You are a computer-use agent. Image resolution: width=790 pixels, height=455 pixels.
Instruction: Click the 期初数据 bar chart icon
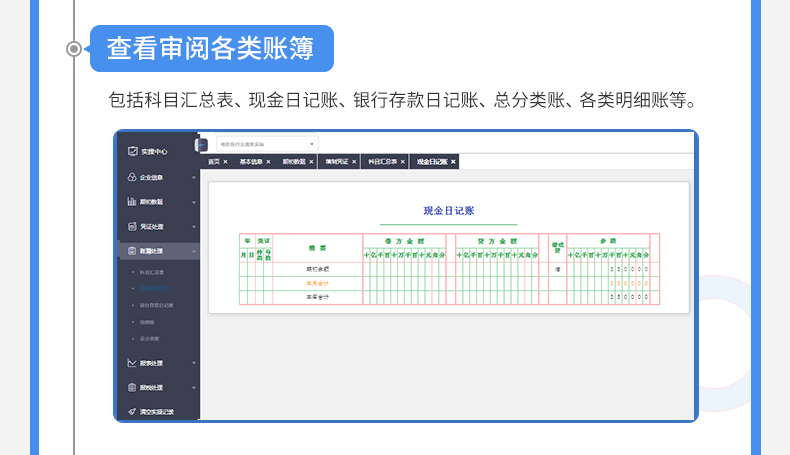tap(132, 202)
